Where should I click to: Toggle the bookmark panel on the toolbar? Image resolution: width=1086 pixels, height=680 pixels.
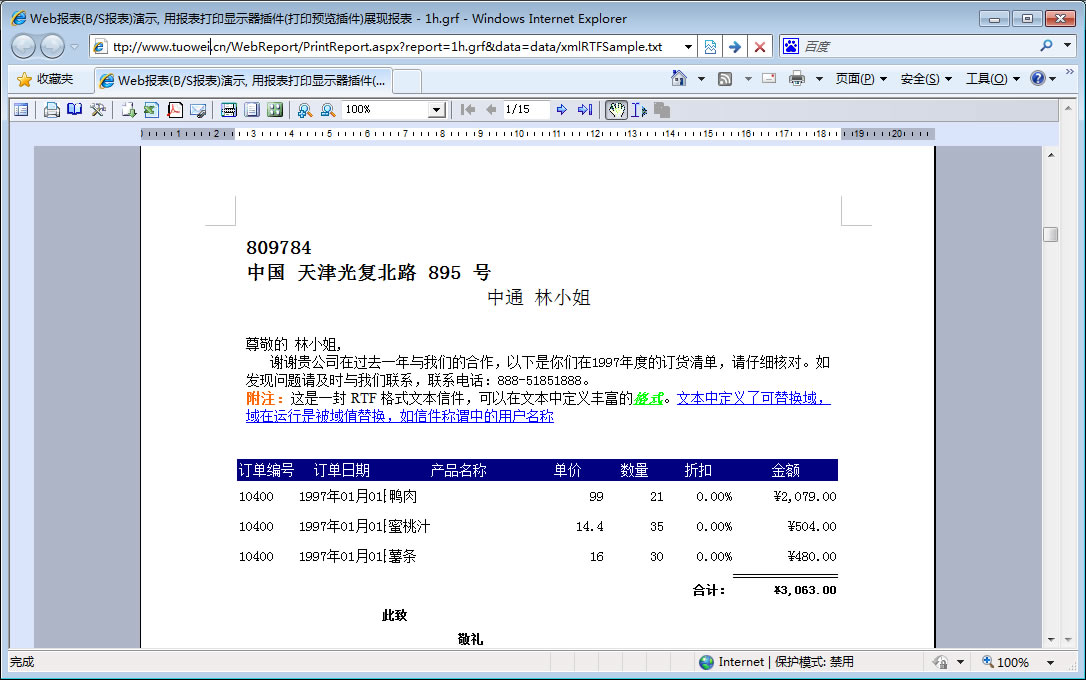click(21, 110)
